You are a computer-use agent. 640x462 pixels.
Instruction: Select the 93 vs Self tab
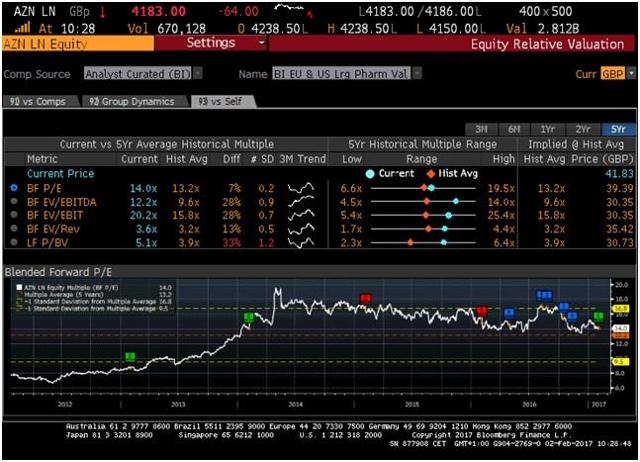coord(223,102)
